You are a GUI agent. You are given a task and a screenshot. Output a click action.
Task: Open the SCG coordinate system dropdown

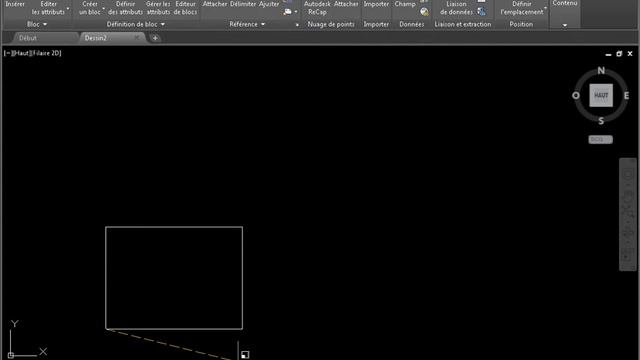pos(600,140)
